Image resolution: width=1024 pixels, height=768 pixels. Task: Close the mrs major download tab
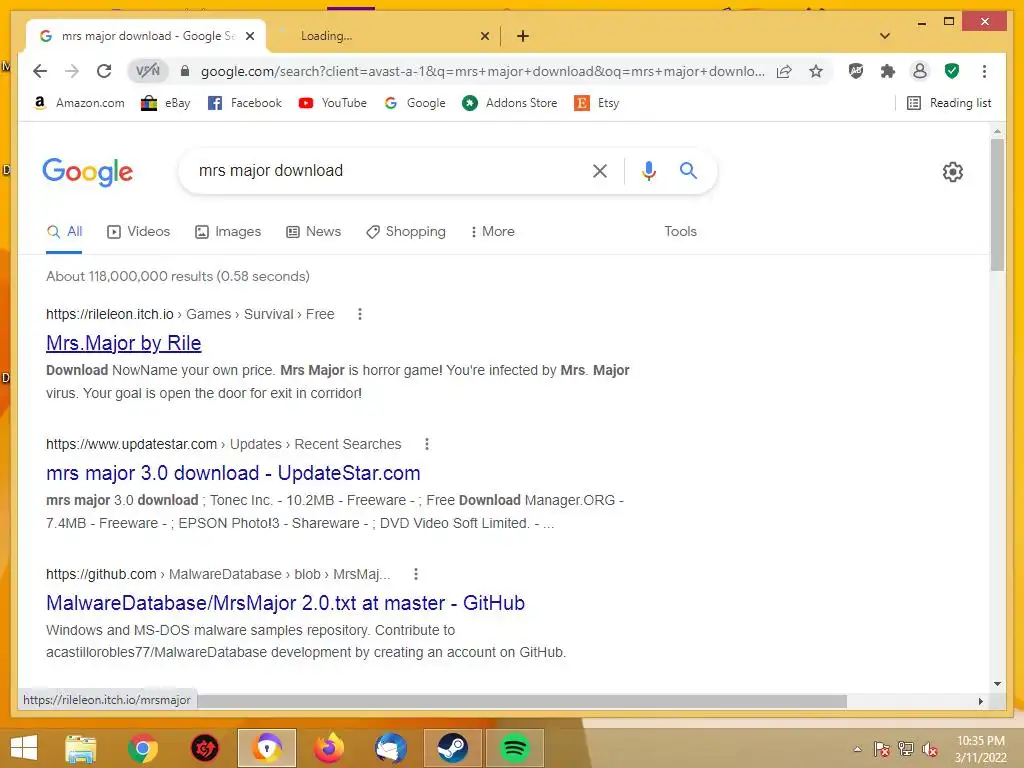(249, 36)
